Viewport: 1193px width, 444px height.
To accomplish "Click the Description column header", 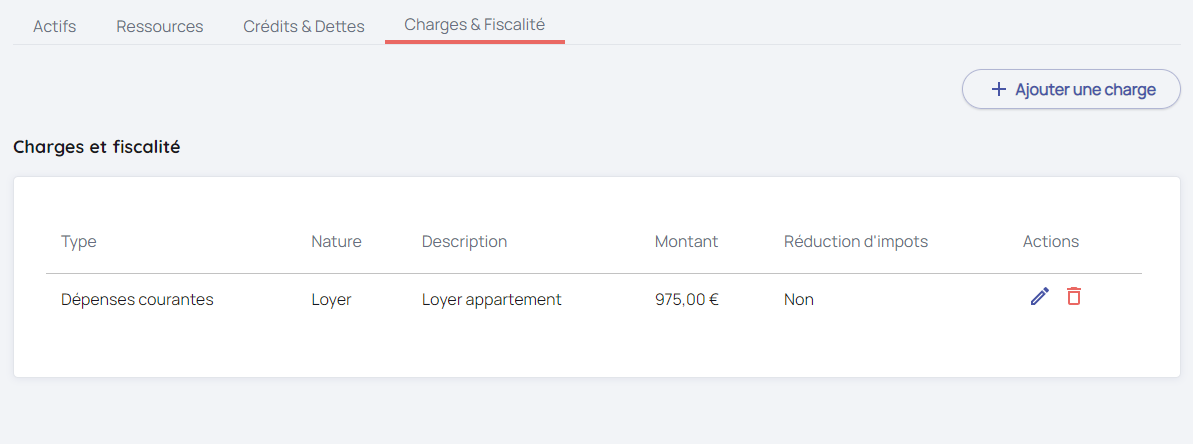I will (x=464, y=241).
